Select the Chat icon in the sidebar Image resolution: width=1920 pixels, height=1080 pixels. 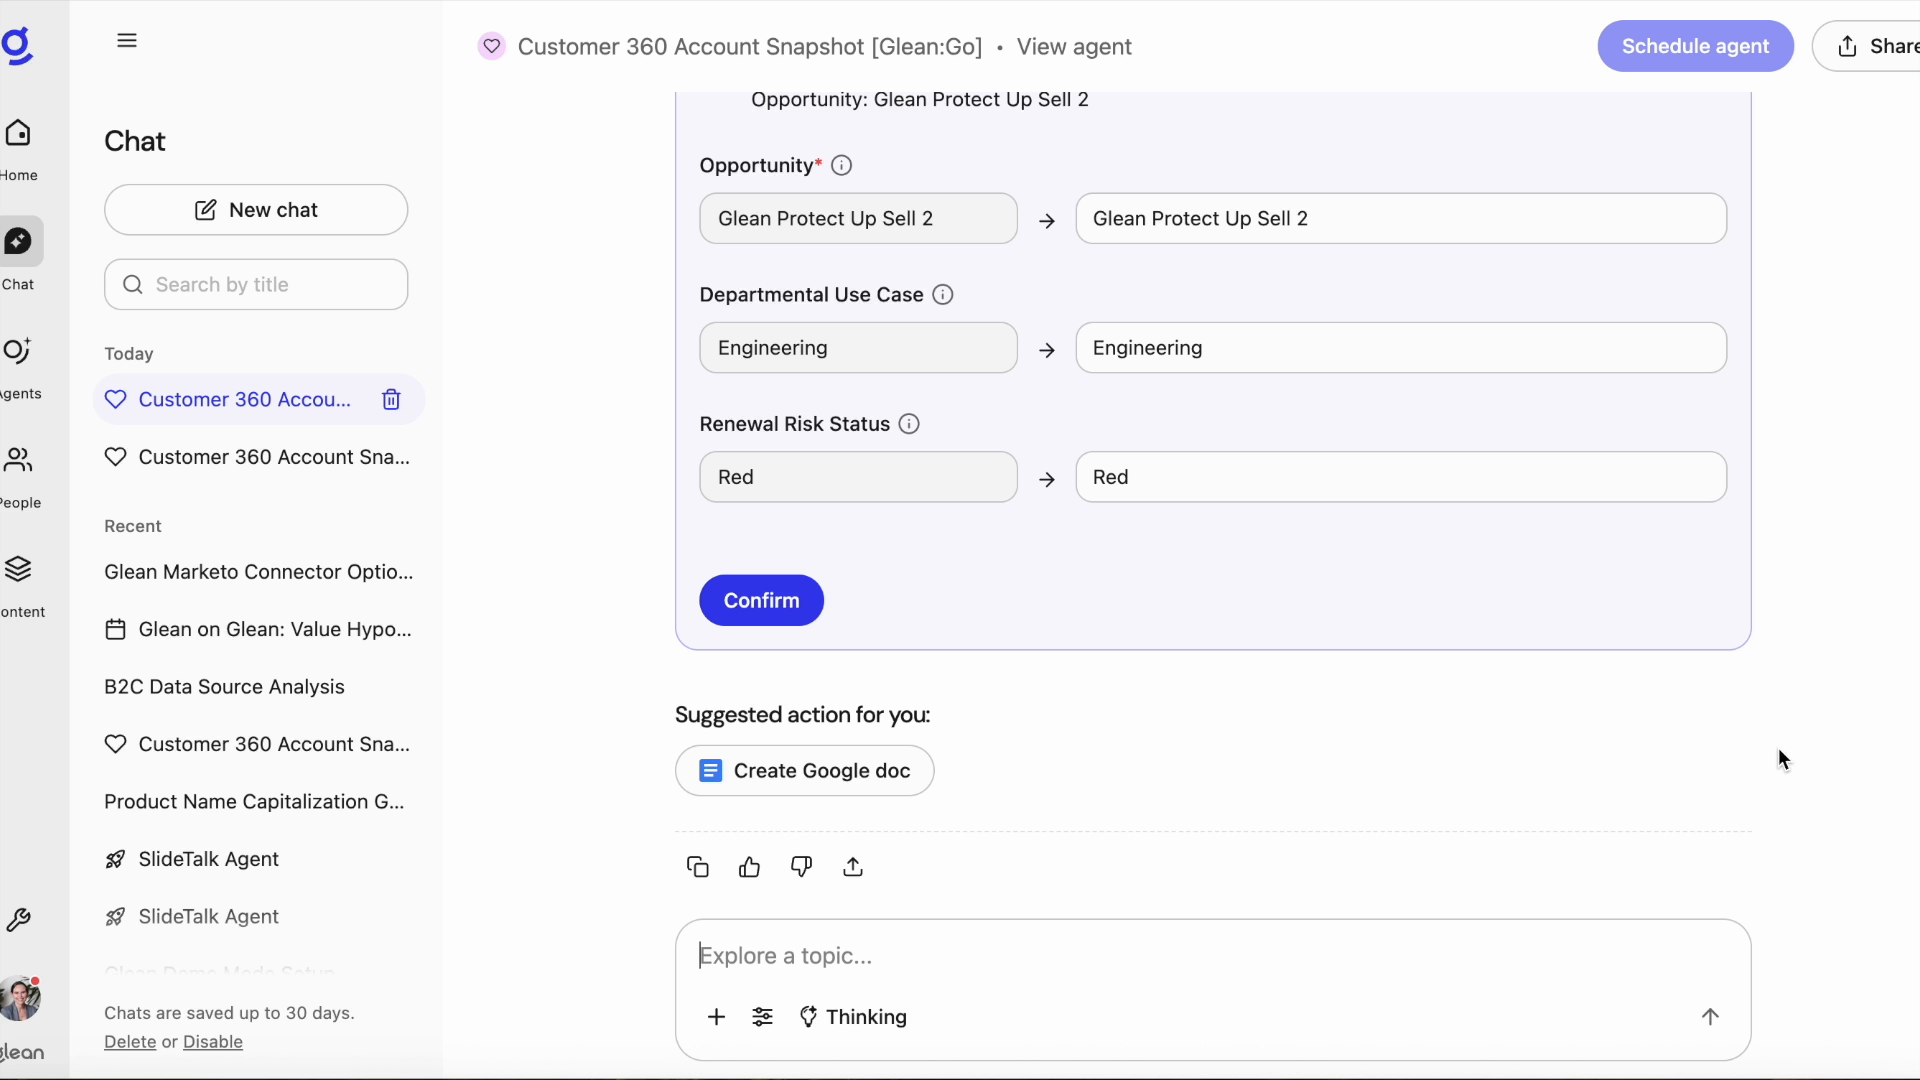pyautogui.click(x=17, y=241)
